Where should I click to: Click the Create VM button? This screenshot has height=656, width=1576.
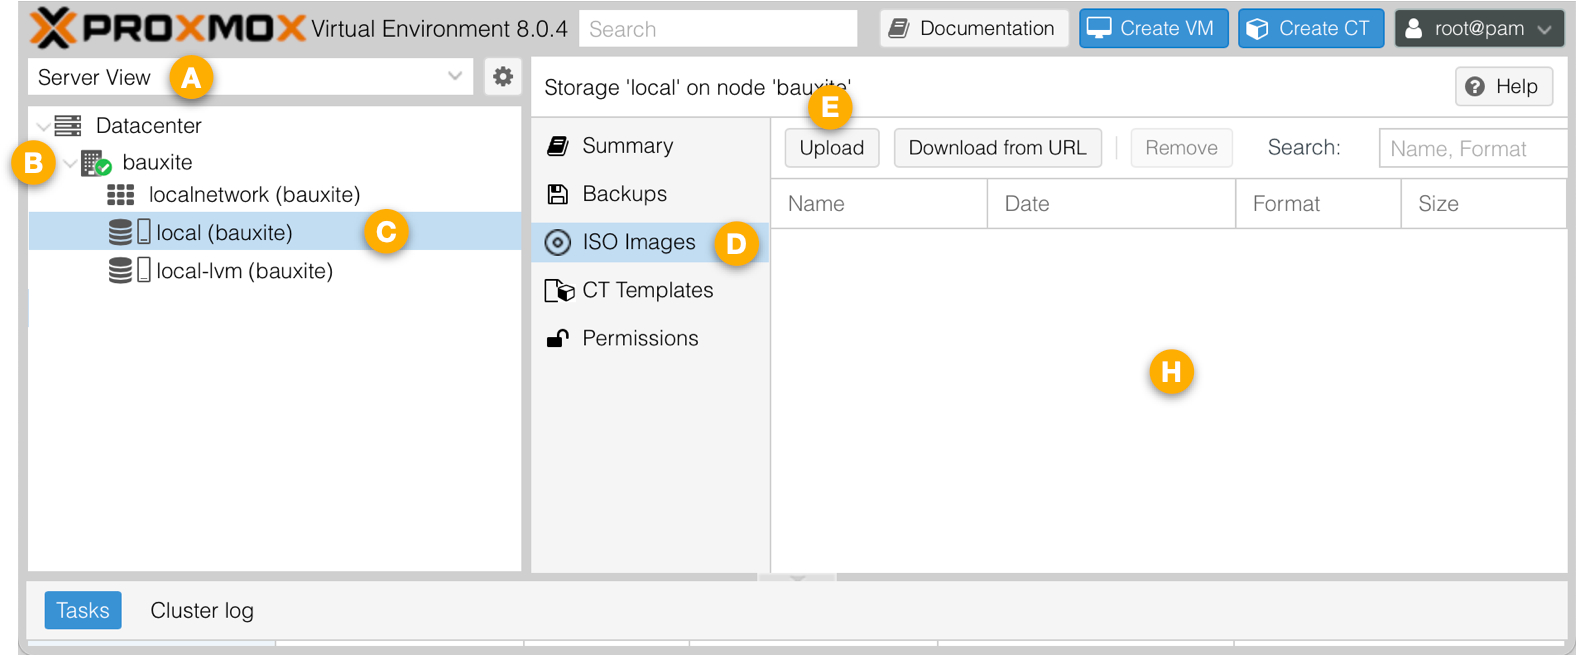click(1153, 28)
